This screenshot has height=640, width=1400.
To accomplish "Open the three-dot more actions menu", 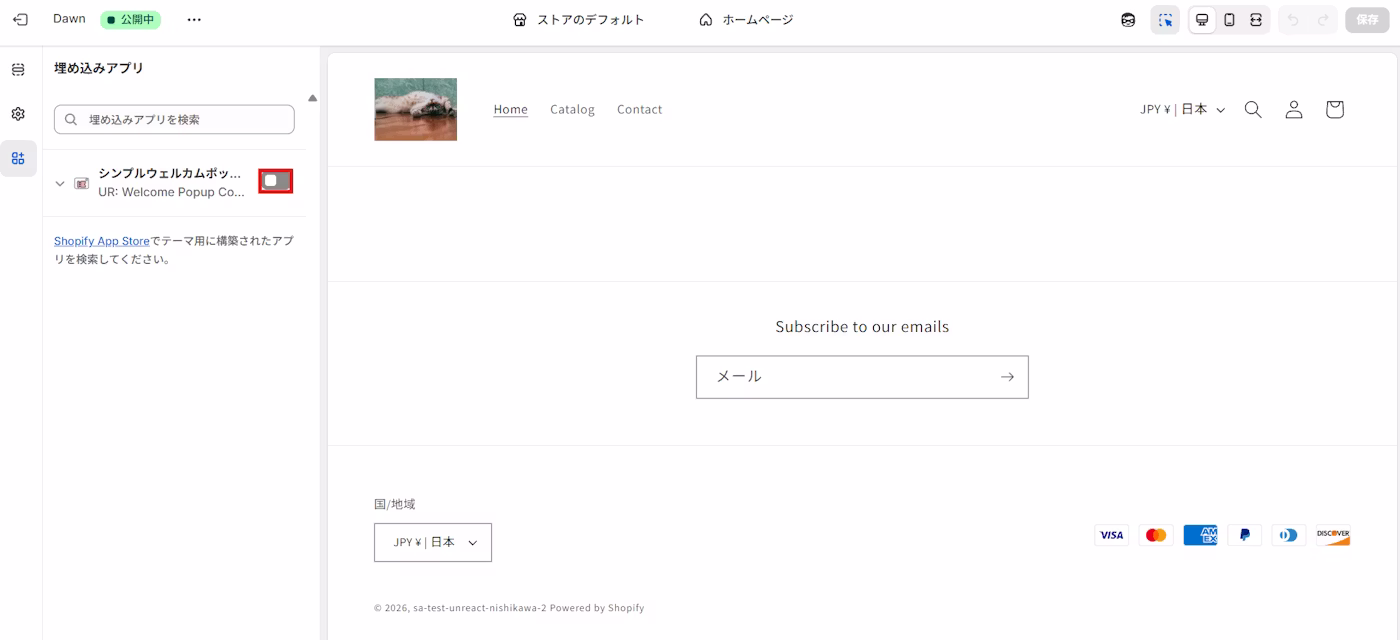I will [x=194, y=20].
